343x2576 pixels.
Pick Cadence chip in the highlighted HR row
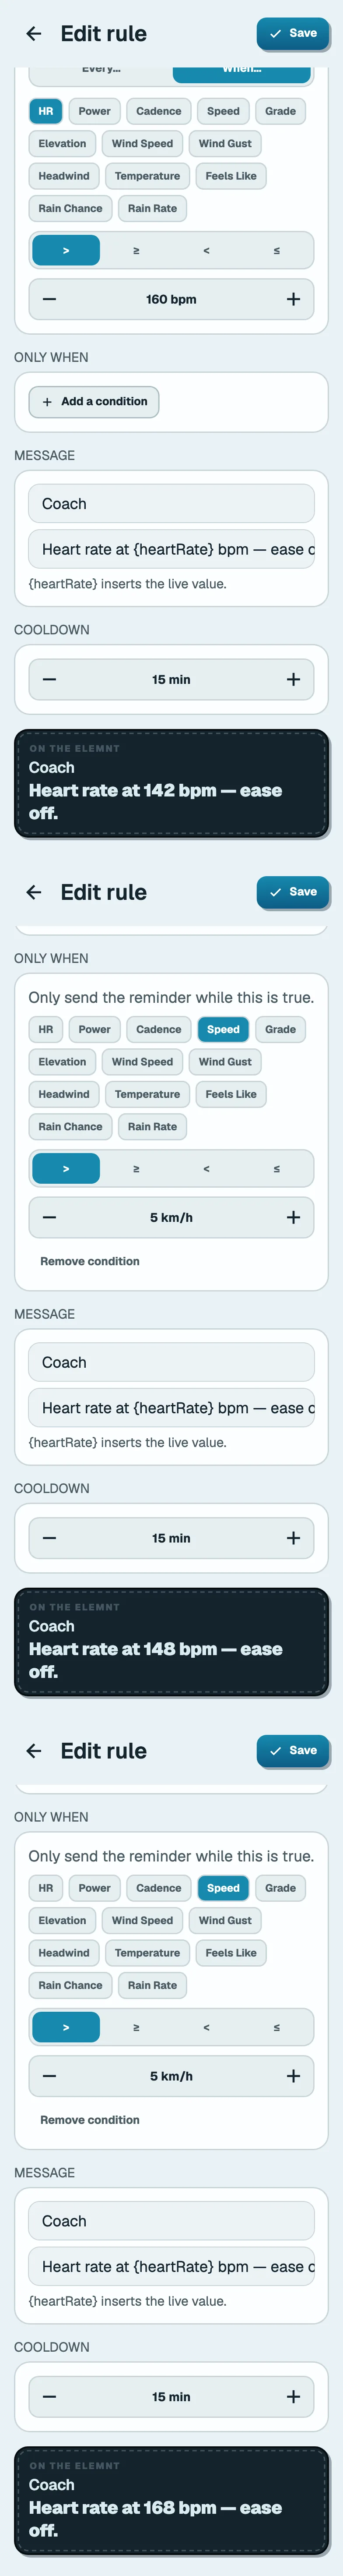159,111
